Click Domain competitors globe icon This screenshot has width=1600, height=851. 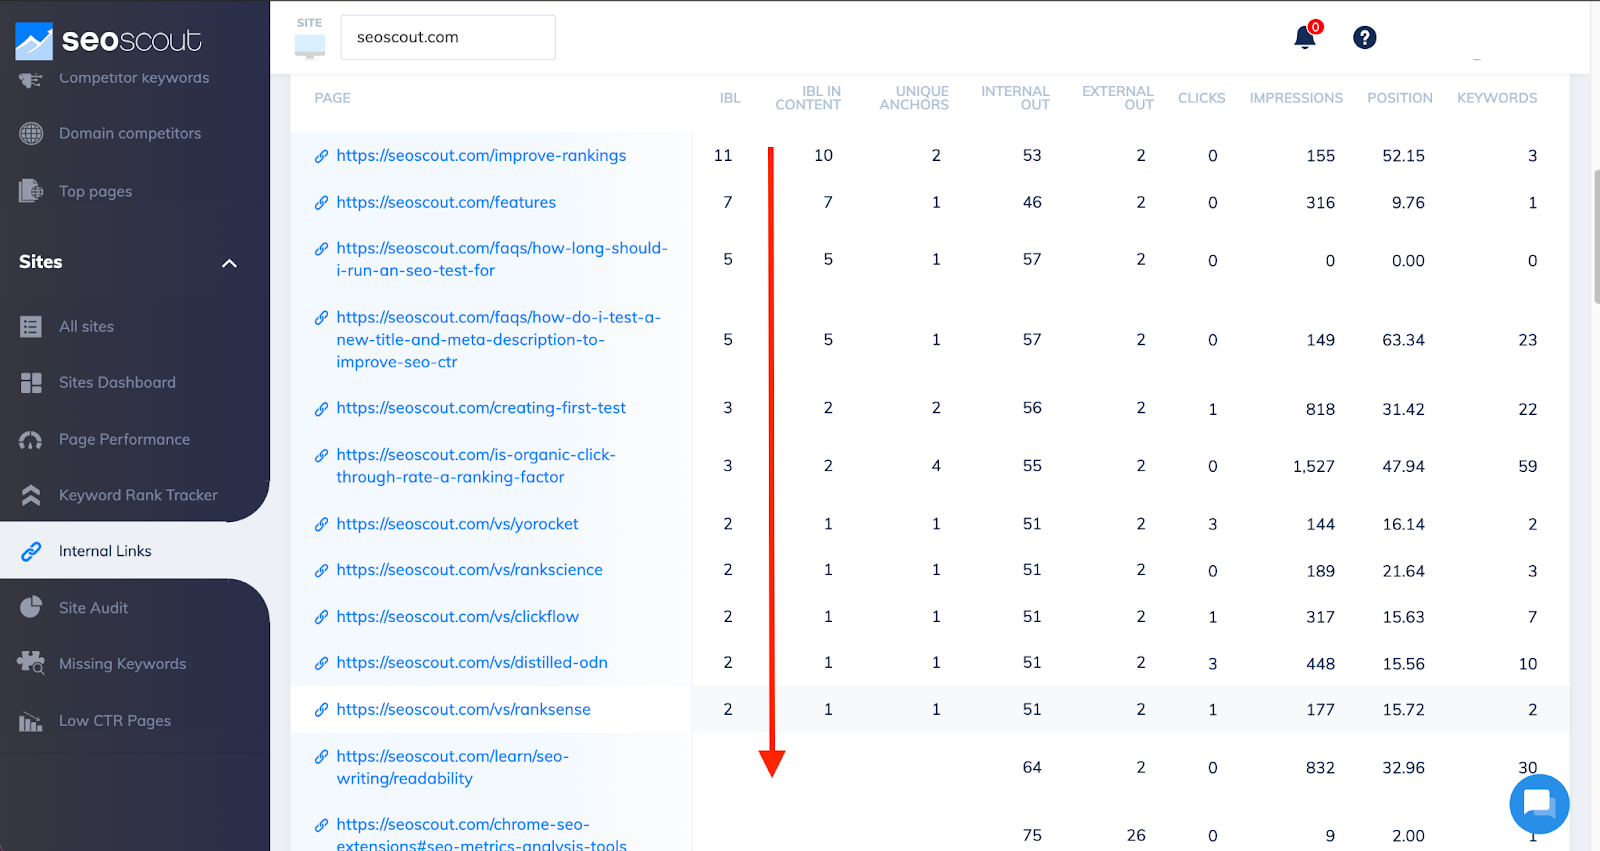[x=31, y=133]
